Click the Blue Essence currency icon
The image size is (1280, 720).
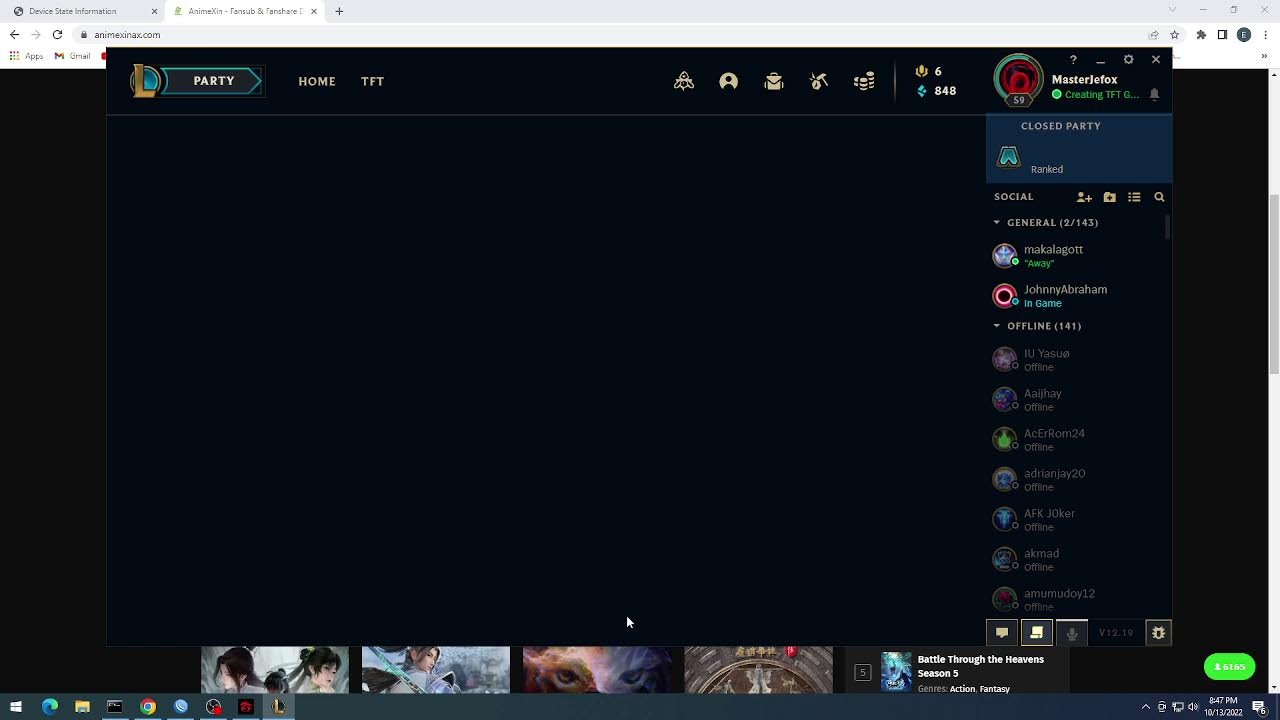tap(922, 91)
